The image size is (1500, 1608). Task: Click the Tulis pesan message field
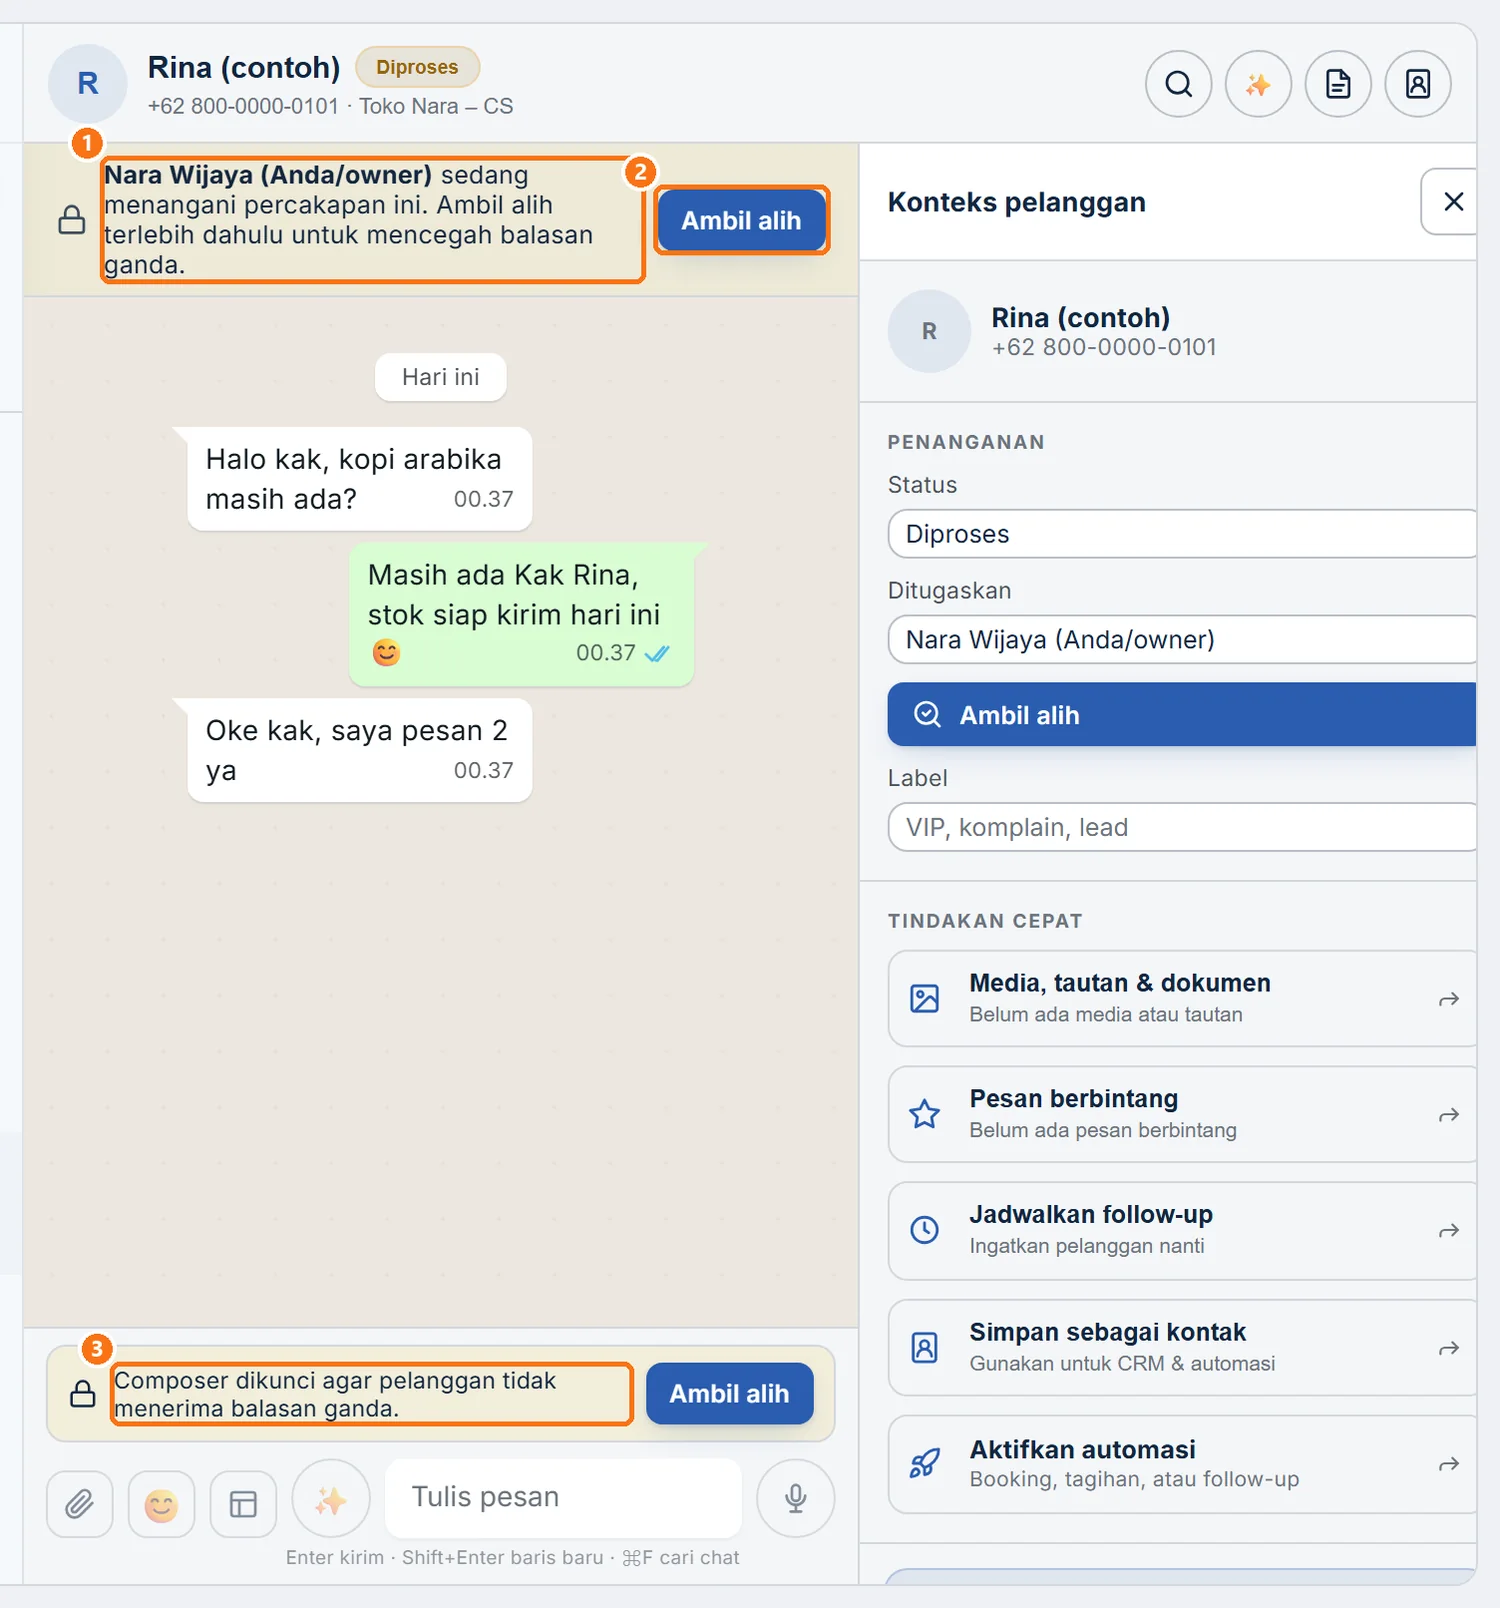(563, 1497)
